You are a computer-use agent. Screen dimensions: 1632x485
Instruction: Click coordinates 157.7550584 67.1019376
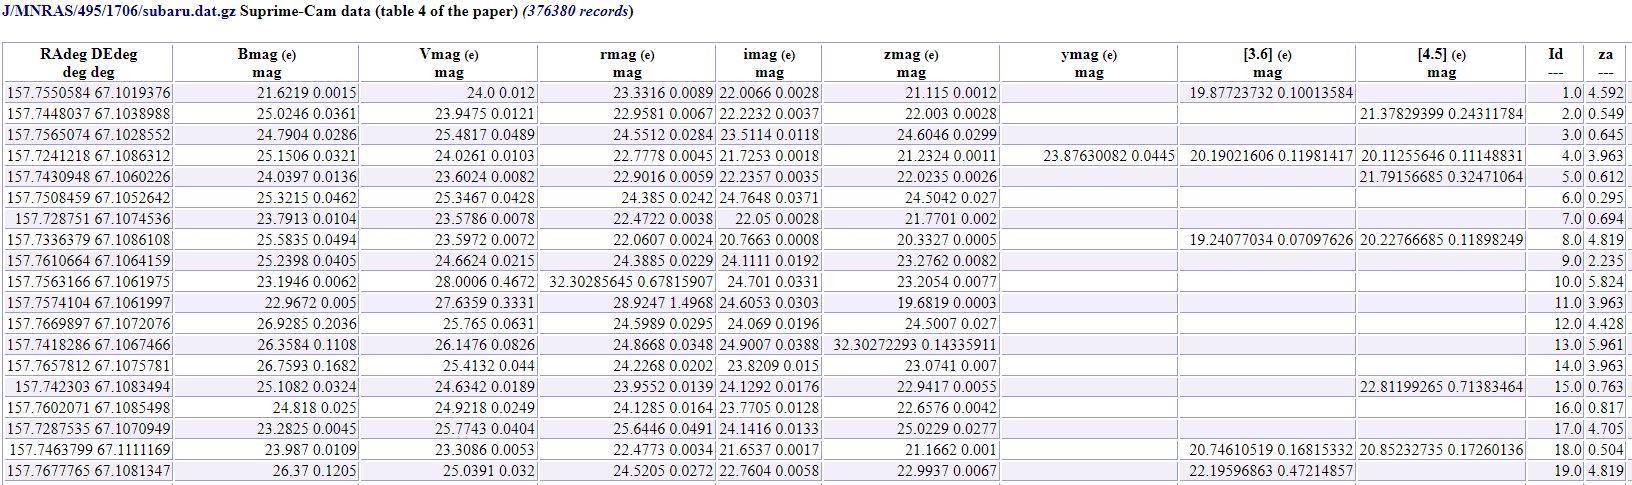pyautogui.click(x=88, y=93)
